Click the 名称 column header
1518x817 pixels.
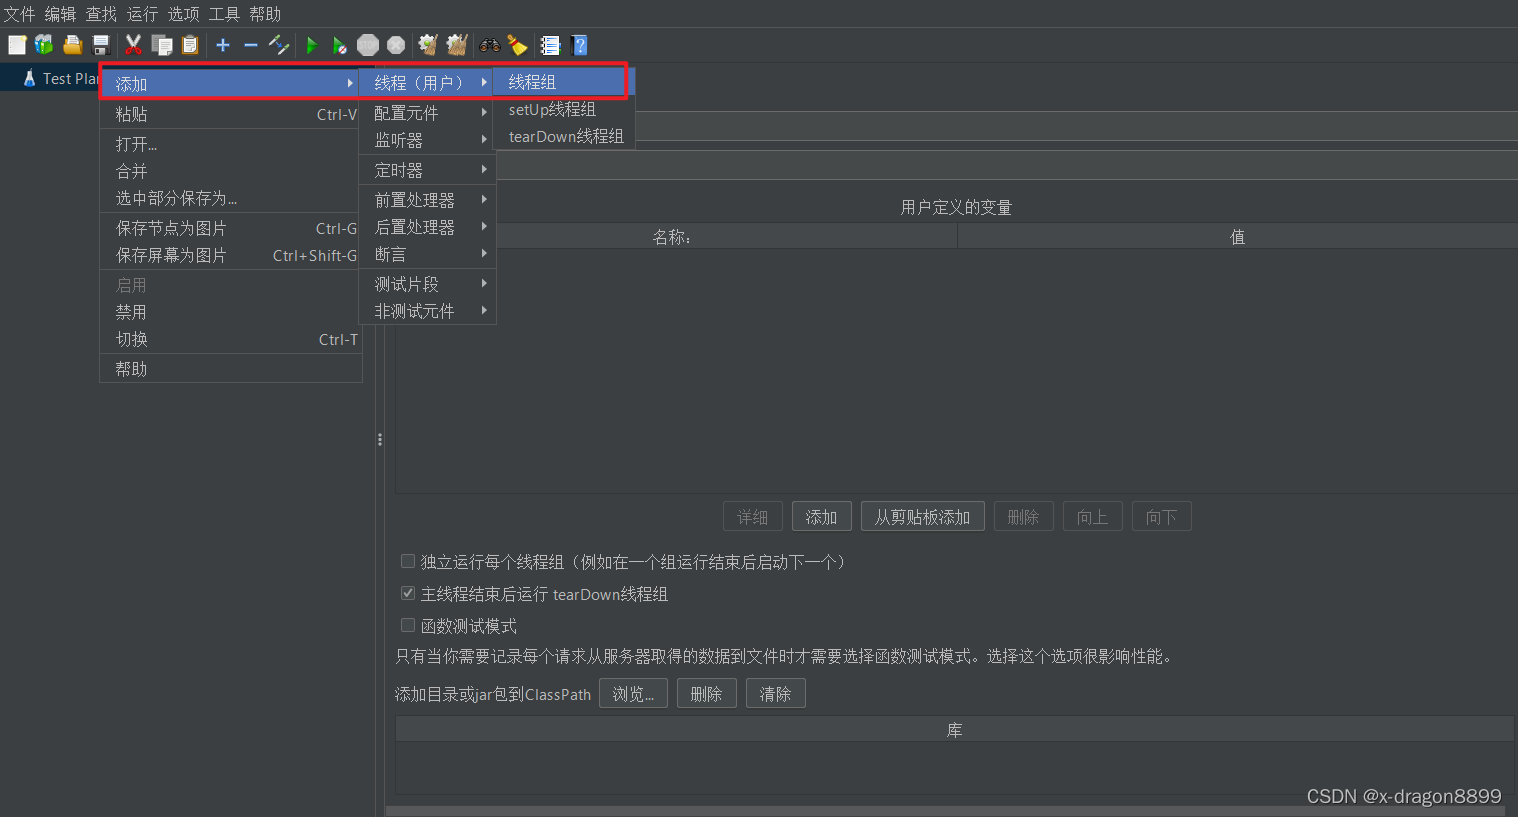click(x=676, y=237)
